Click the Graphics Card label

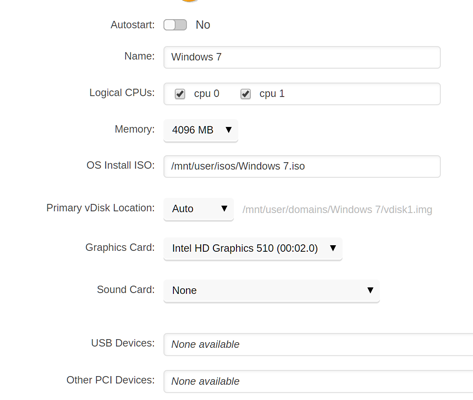[120, 248]
